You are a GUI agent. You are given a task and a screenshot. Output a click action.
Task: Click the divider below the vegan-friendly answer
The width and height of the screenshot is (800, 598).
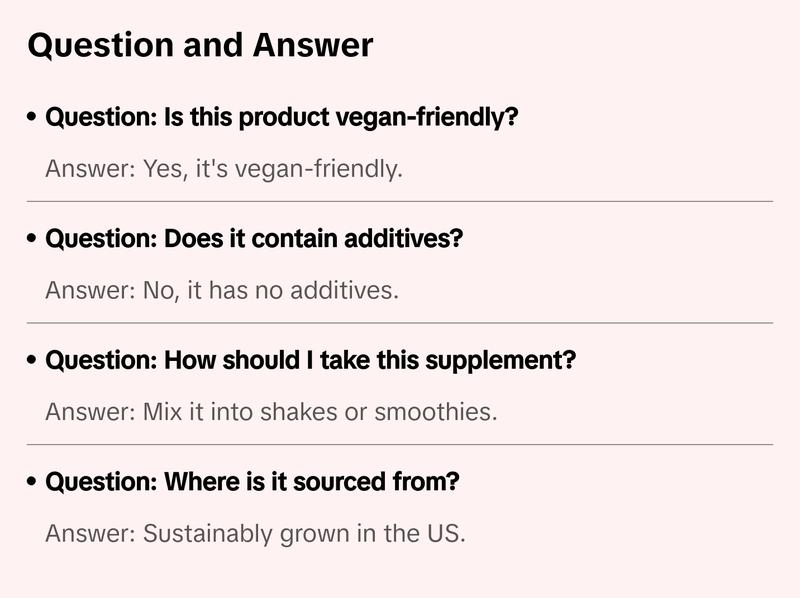(x=400, y=201)
